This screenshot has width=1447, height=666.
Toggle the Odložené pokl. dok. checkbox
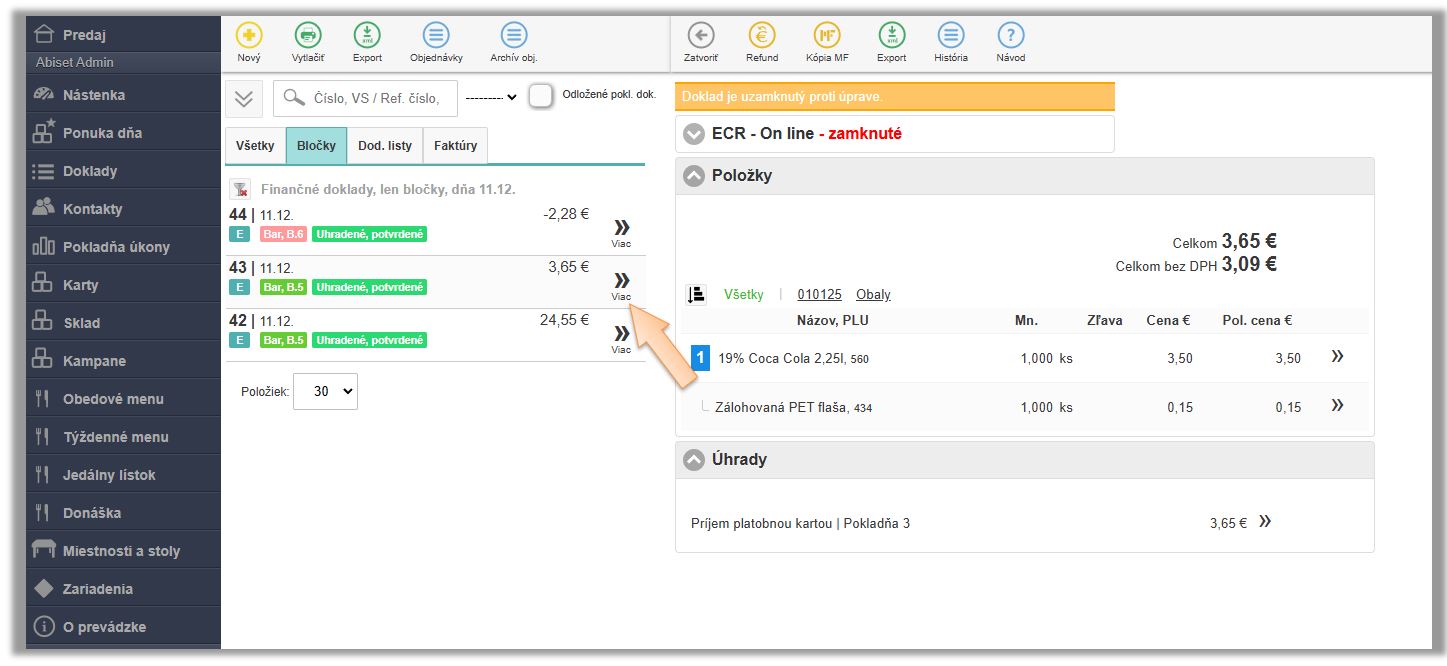coord(541,96)
